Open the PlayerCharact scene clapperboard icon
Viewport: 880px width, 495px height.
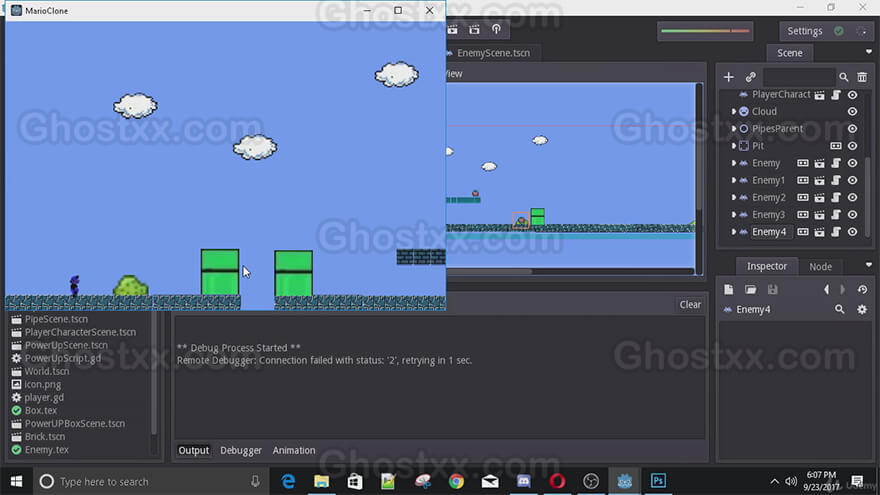tap(819, 95)
